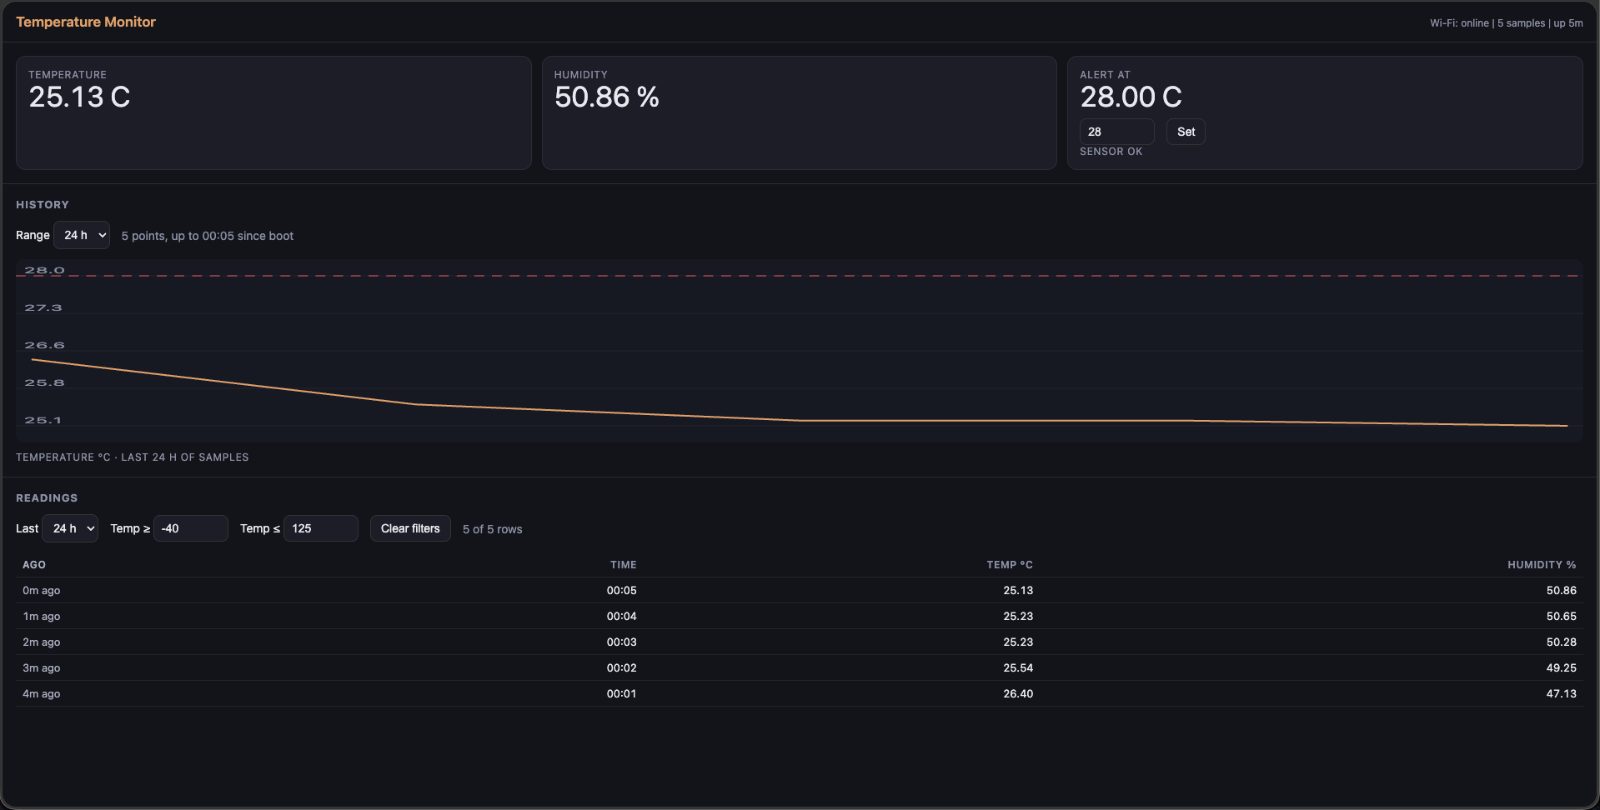Select the '2m ago' table cell
Screen dimensions: 1600x810
coord(41,643)
